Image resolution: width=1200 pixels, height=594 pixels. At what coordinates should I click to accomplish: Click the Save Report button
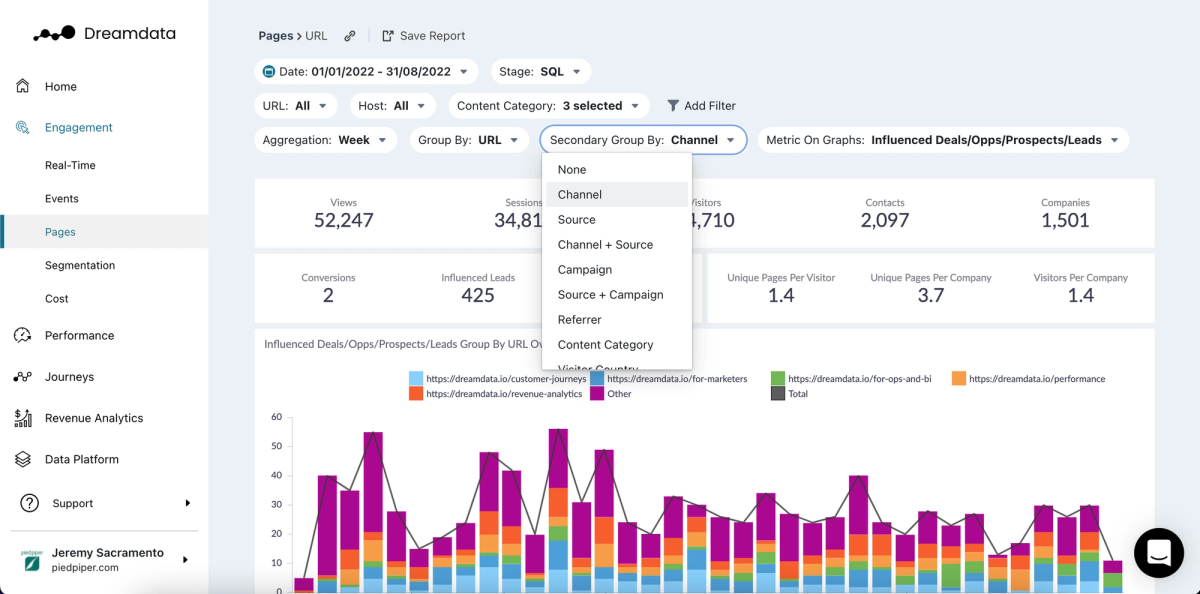tap(423, 36)
